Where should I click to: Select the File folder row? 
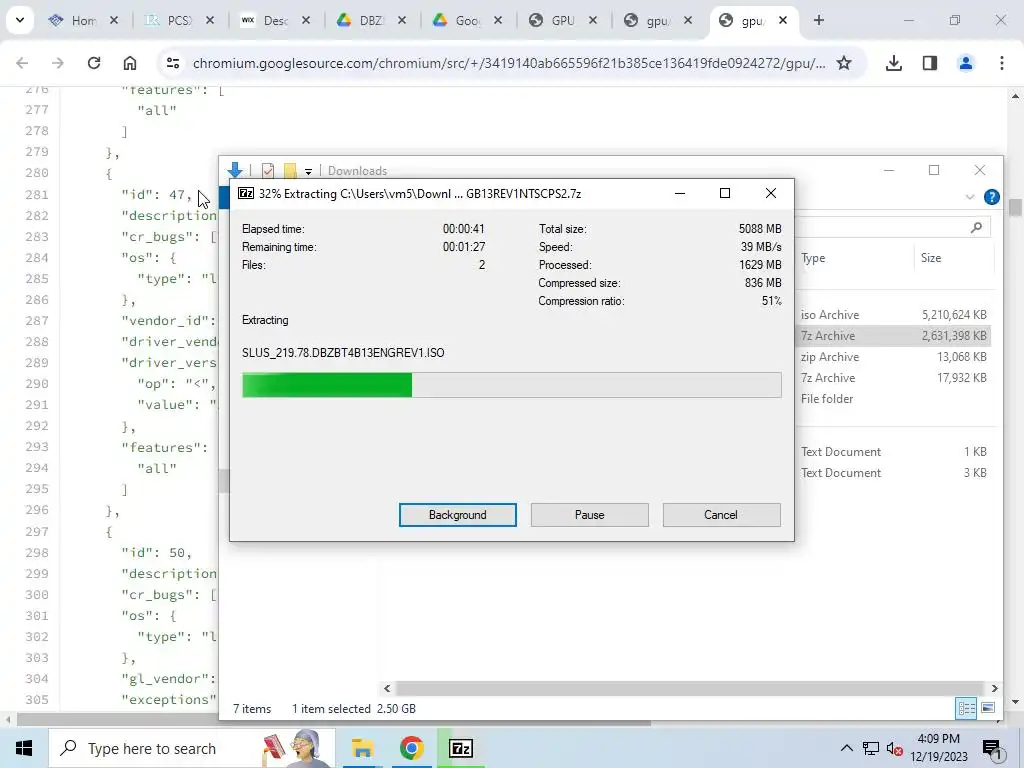[x=893, y=398]
